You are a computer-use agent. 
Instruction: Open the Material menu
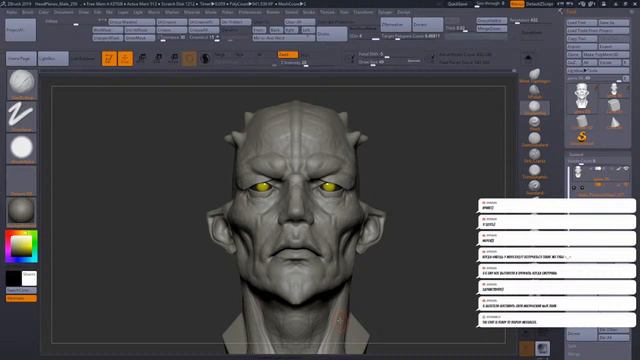pyautogui.click(x=192, y=12)
